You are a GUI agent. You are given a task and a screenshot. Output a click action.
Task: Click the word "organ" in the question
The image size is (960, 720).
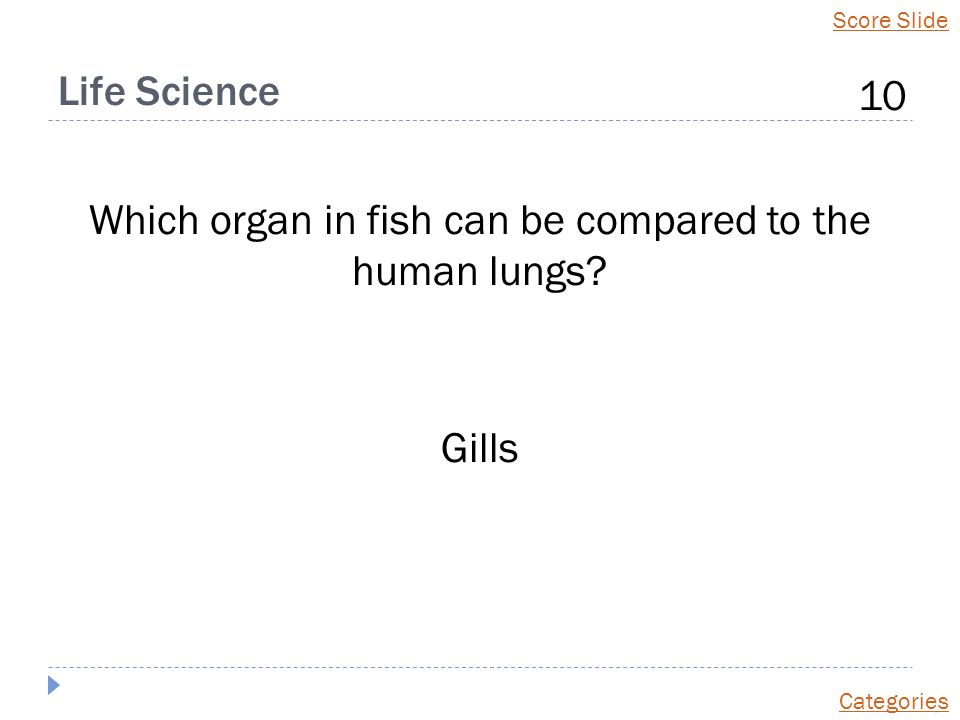[261, 222]
